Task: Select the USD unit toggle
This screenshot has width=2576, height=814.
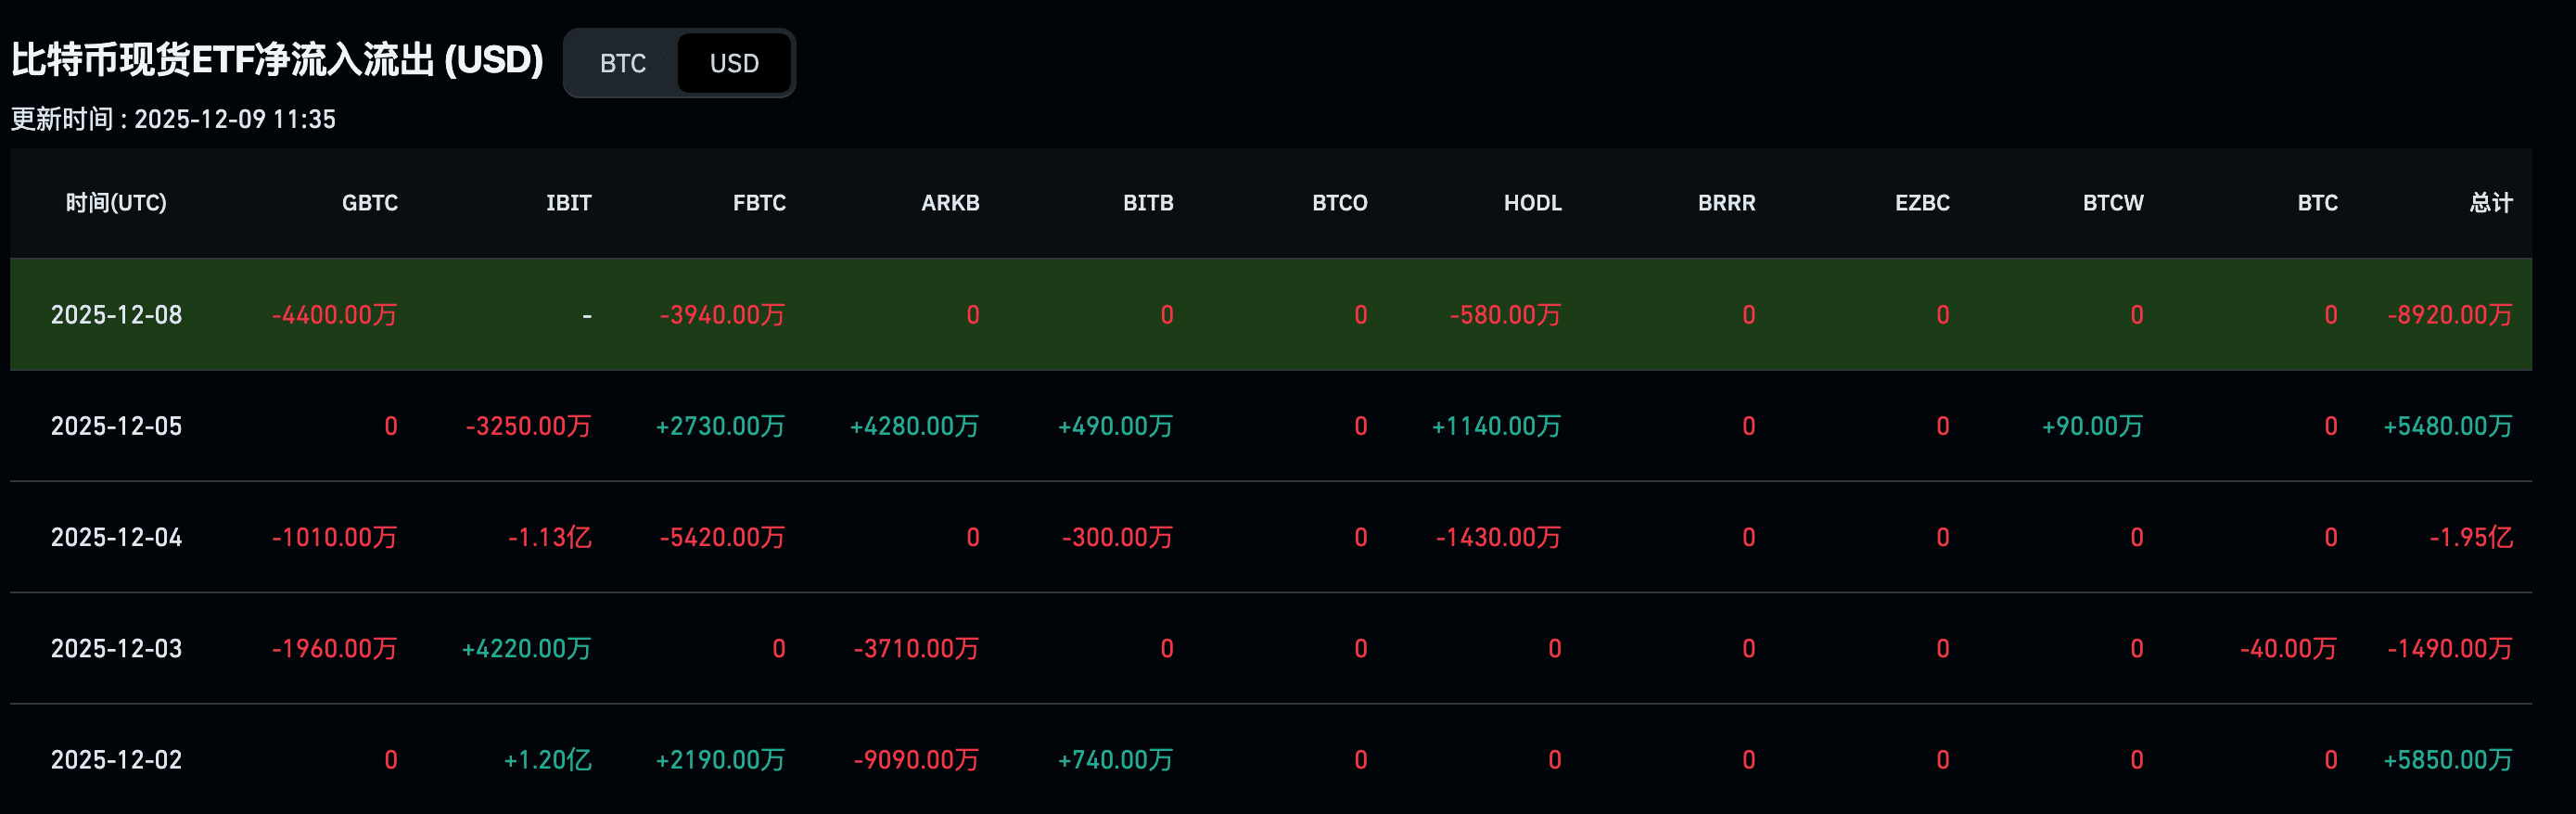Action: (x=734, y=63)
